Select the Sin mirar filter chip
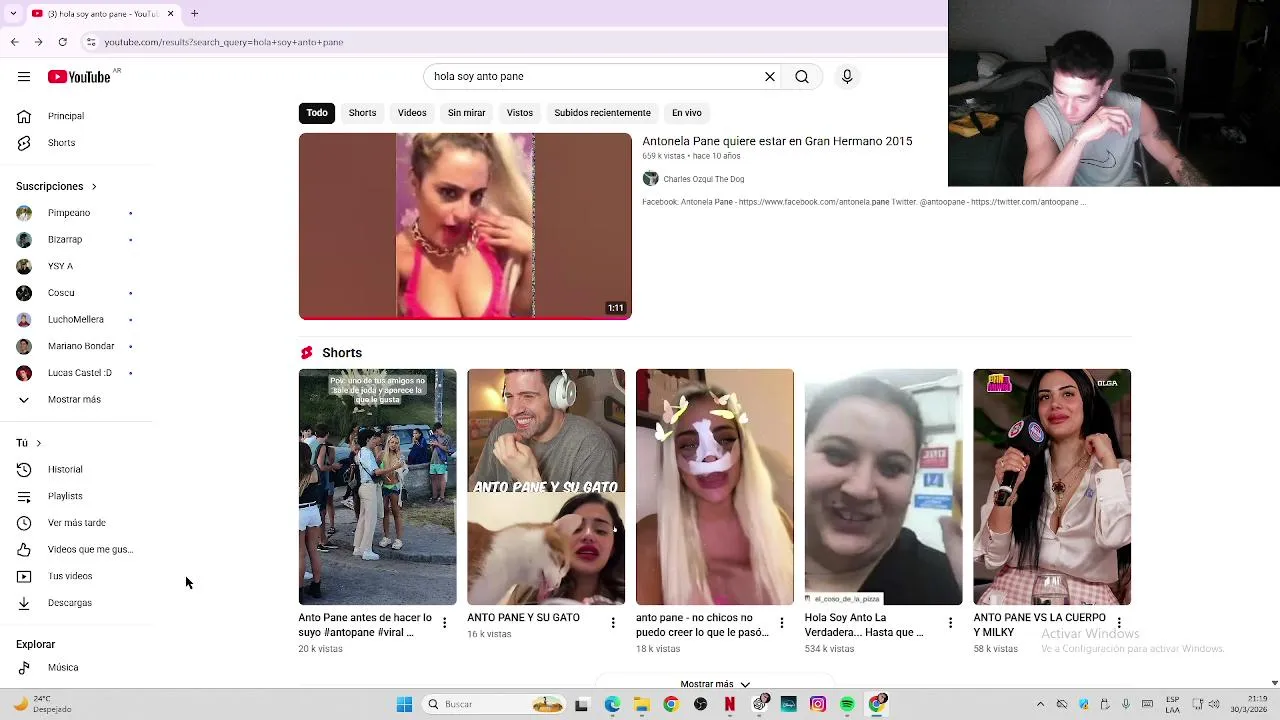This screenshot has height=720, width=1280. (x=466, y=113)
